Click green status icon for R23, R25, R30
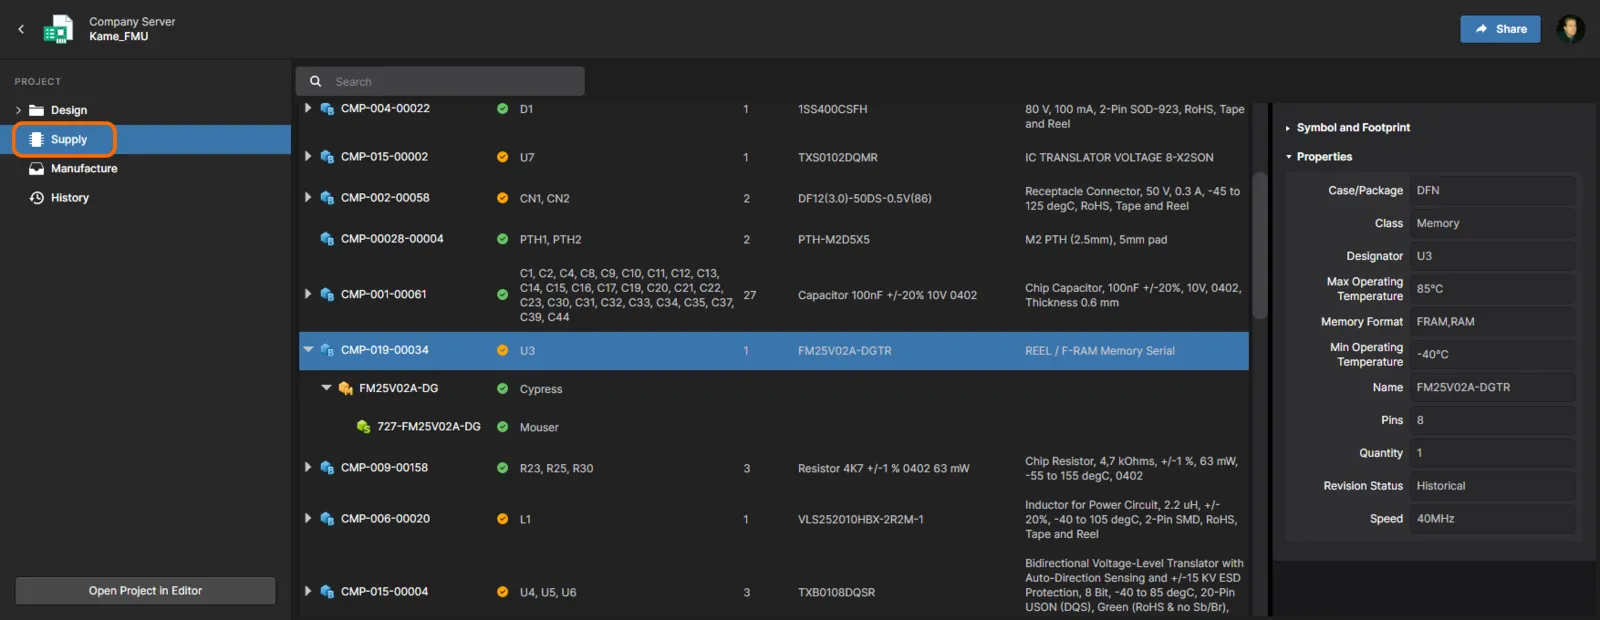This screenshot has width=1600, height=620. click(x=502, y=468)
